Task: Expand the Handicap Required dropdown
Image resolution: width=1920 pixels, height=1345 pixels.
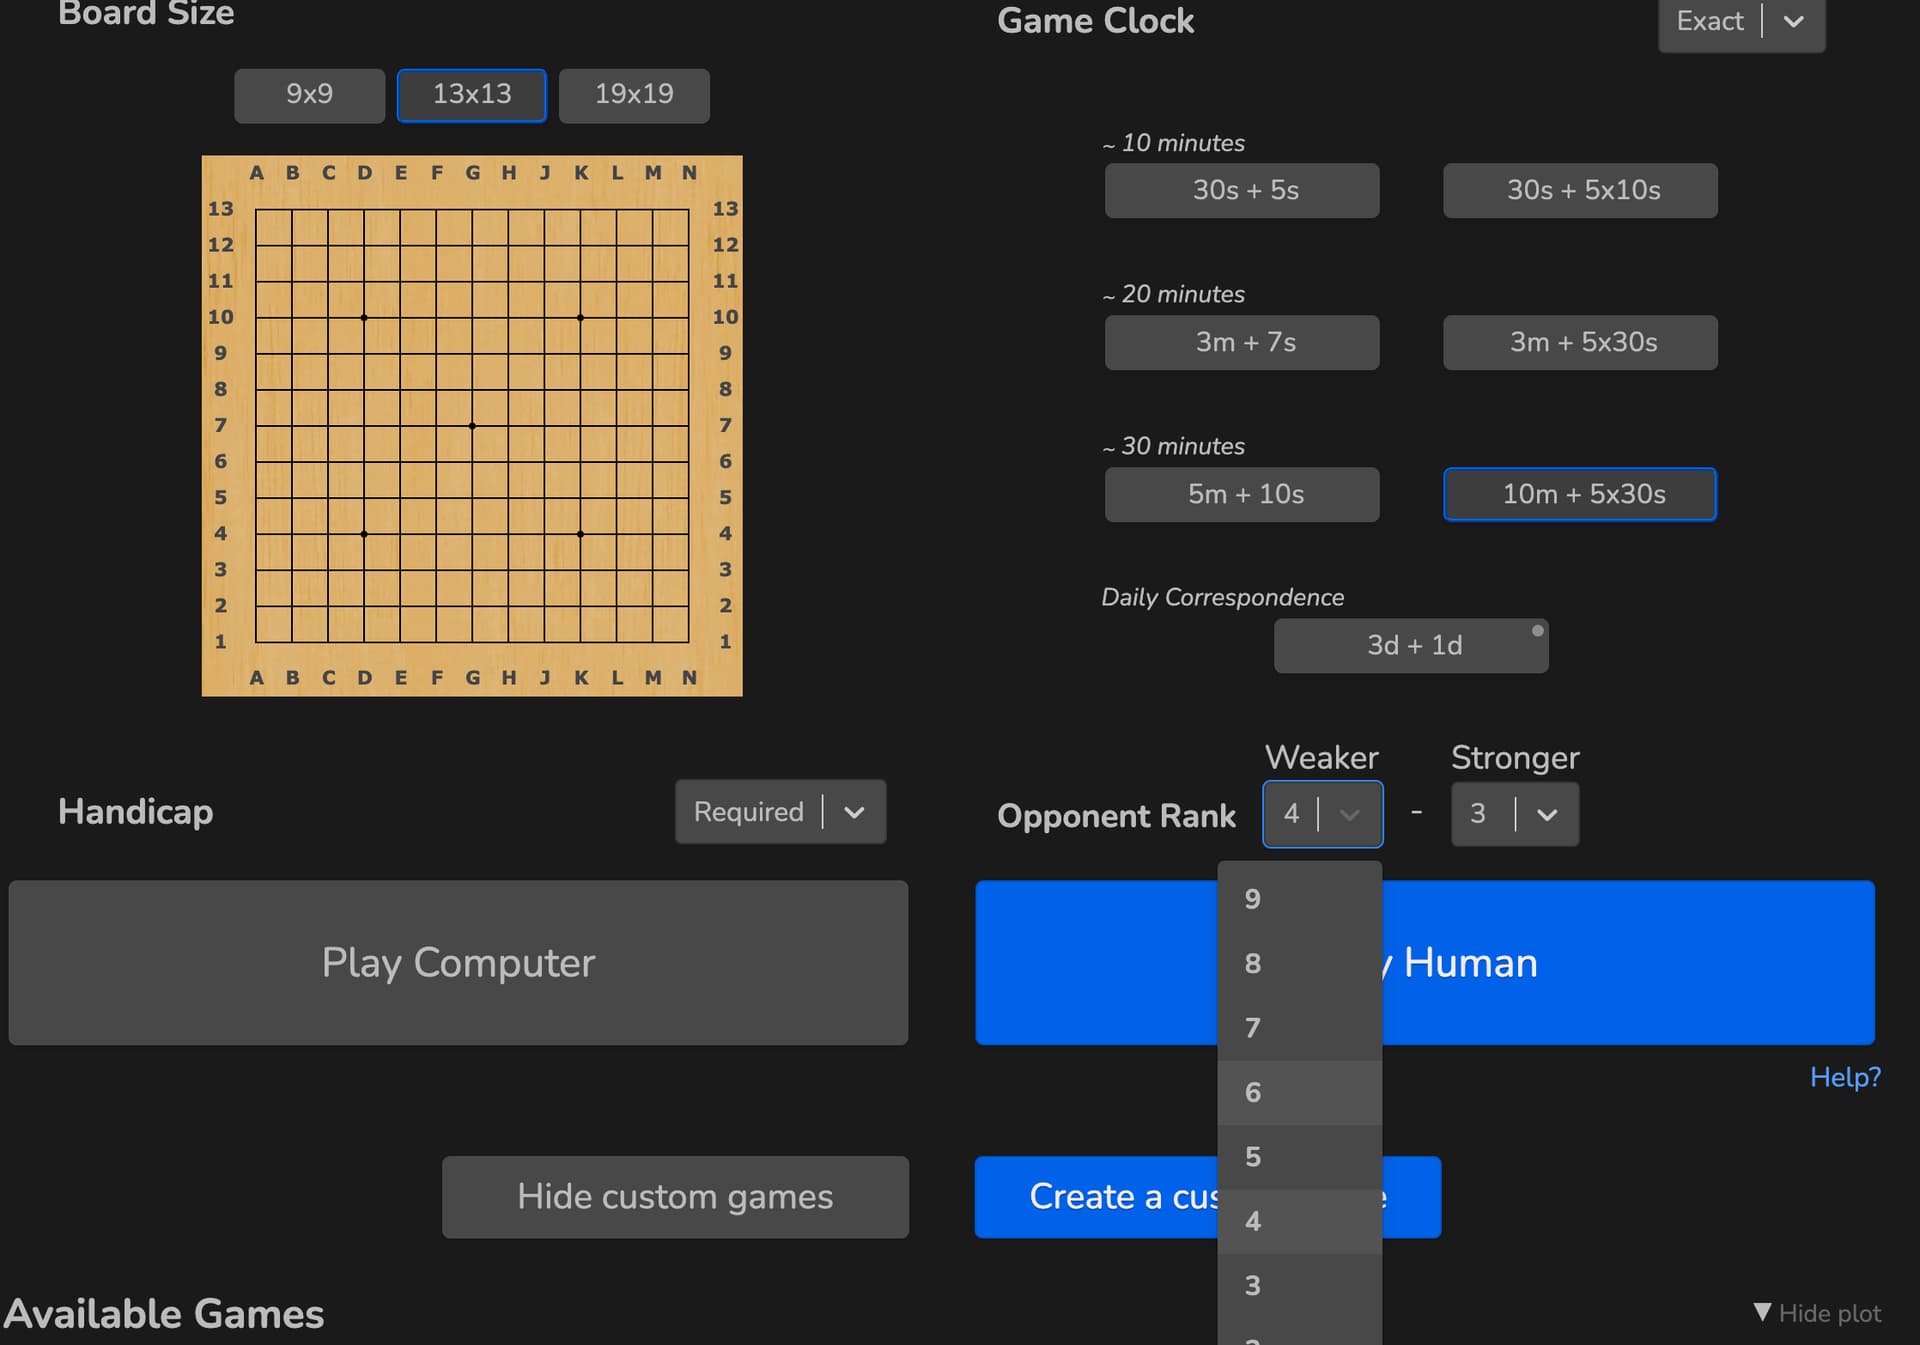Action: click(780, 812)
